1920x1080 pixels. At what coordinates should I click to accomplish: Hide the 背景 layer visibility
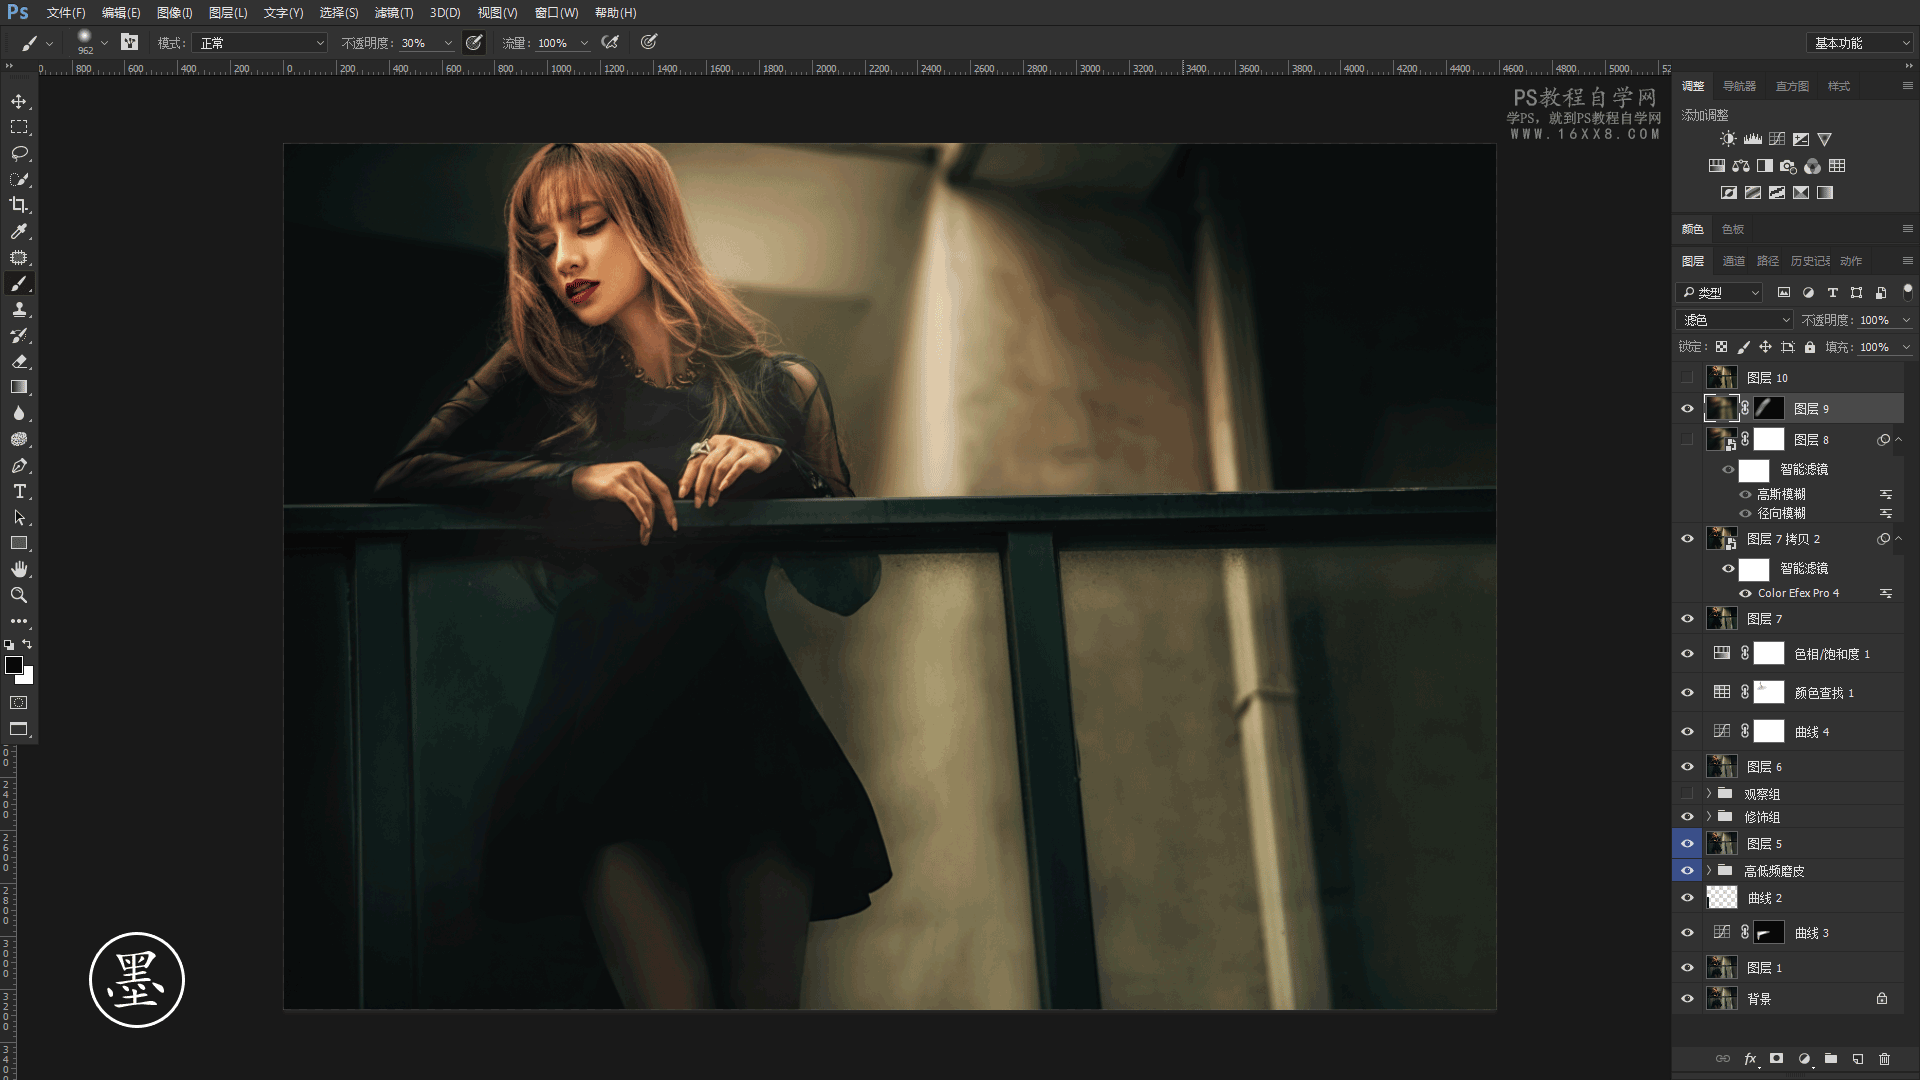tap(1687, 999)
